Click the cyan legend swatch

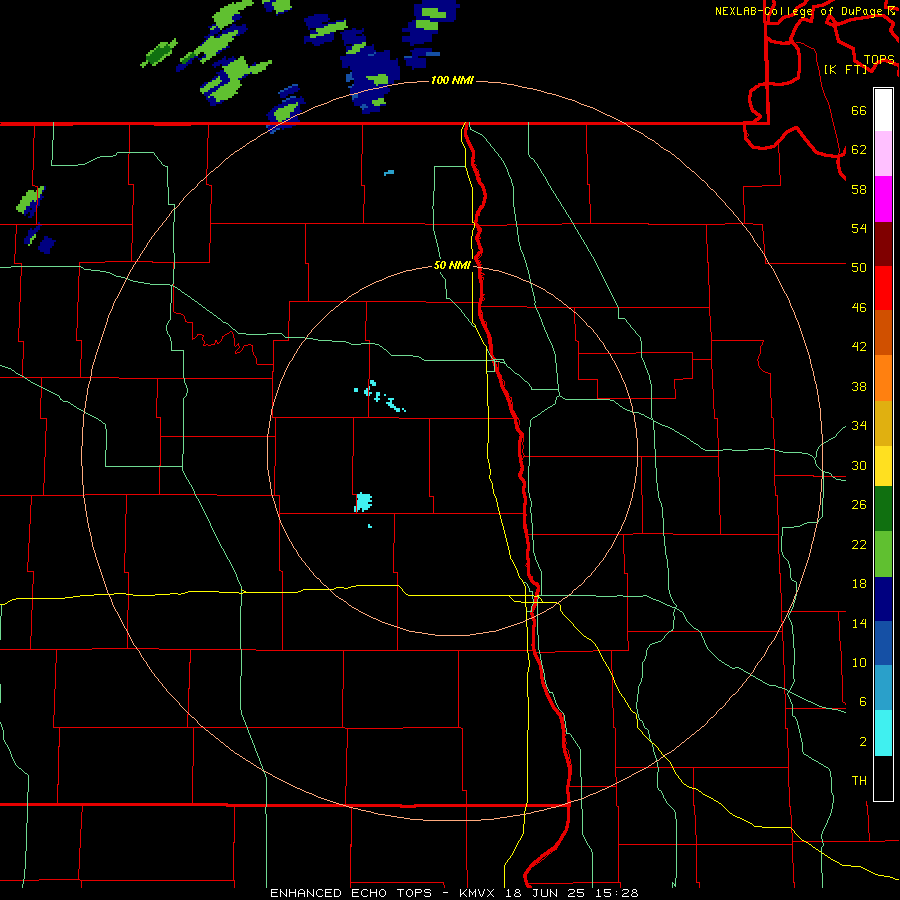coord(883,733)
